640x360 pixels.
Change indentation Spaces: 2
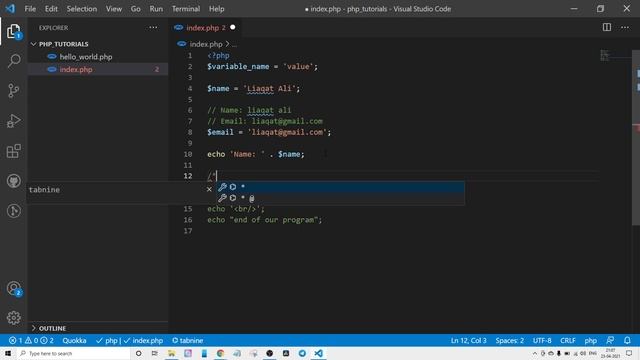click(509, 340)
